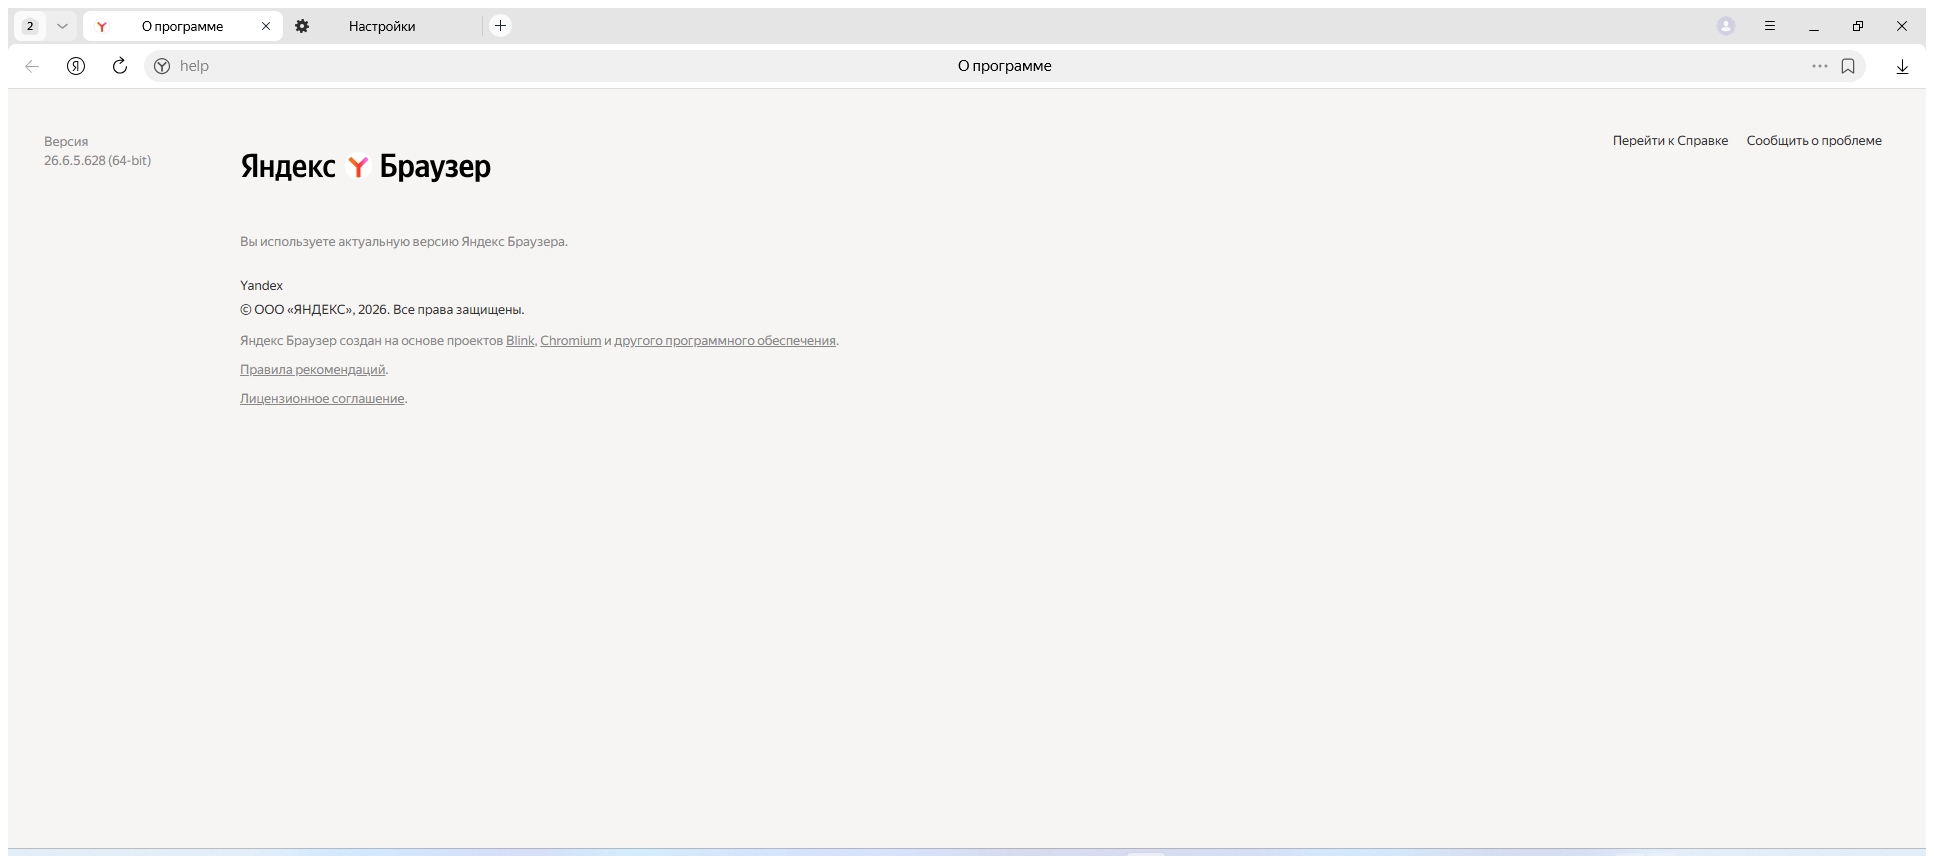
Task: Click the Яндекс Браузер logo
Action: pos(365,166)
